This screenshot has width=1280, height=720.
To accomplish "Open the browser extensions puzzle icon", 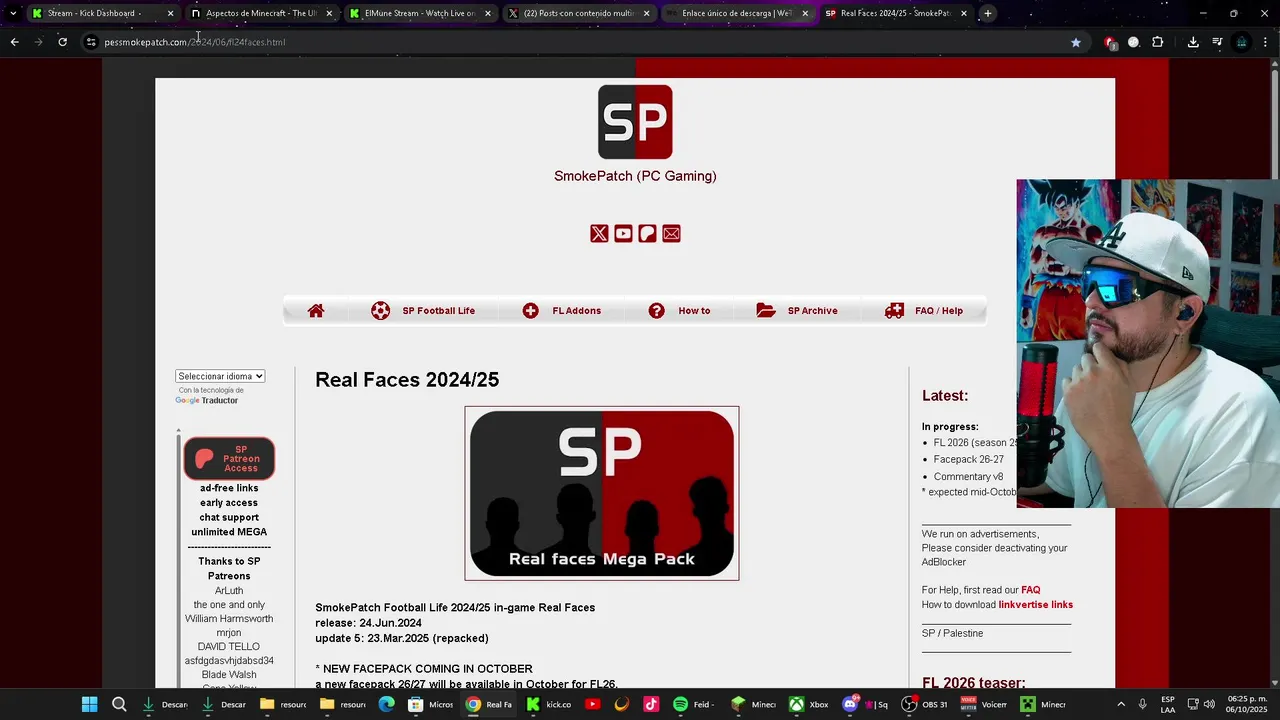I will [x=1158, y=42].
